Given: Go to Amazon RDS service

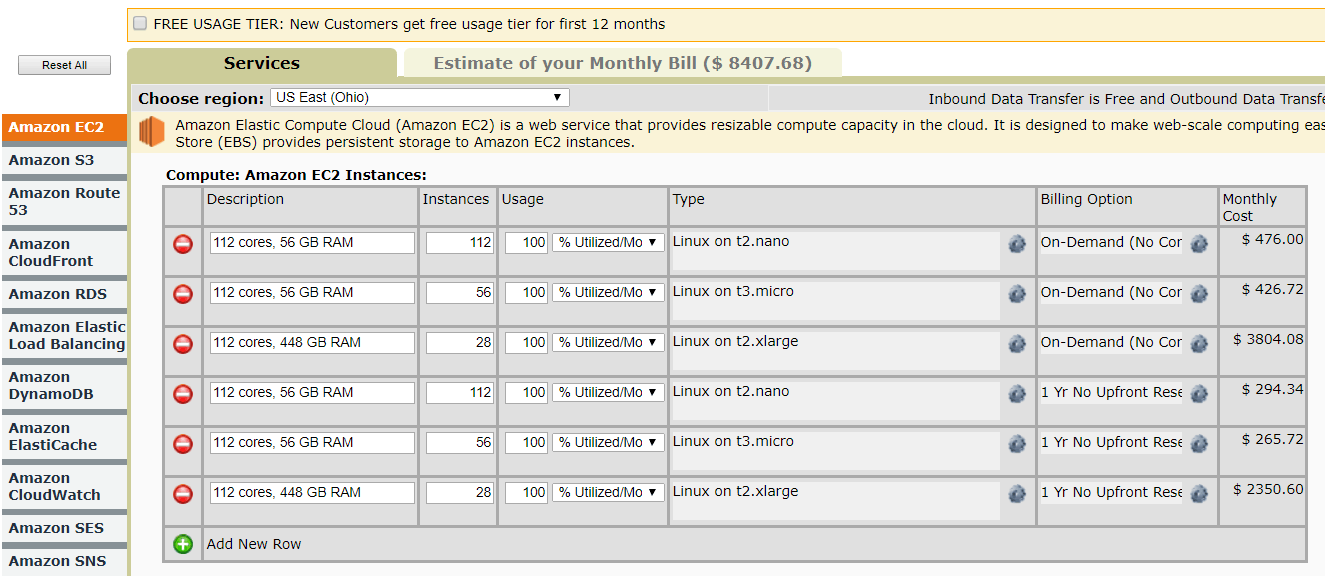Looking at the screenshot, I should (65, 294).
